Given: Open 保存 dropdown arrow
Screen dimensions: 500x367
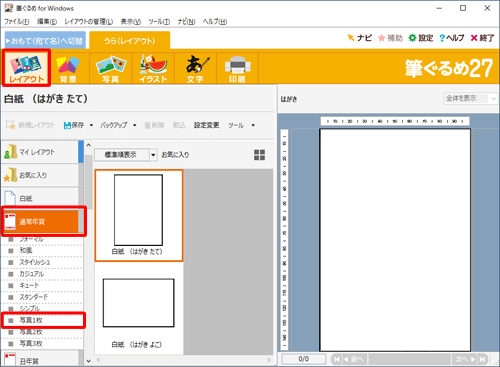Looking at the screenshot, I should tap(91, 125).
